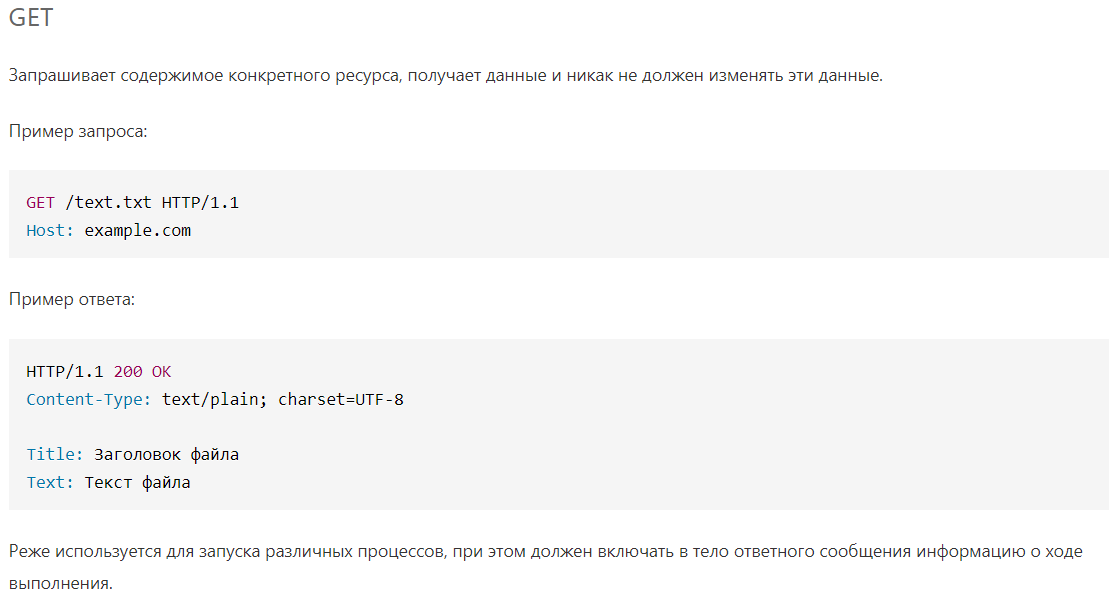Click 'Заголовок файла' in response code
The width and height of the screenshot is (1115, 598).
point(166,454)
